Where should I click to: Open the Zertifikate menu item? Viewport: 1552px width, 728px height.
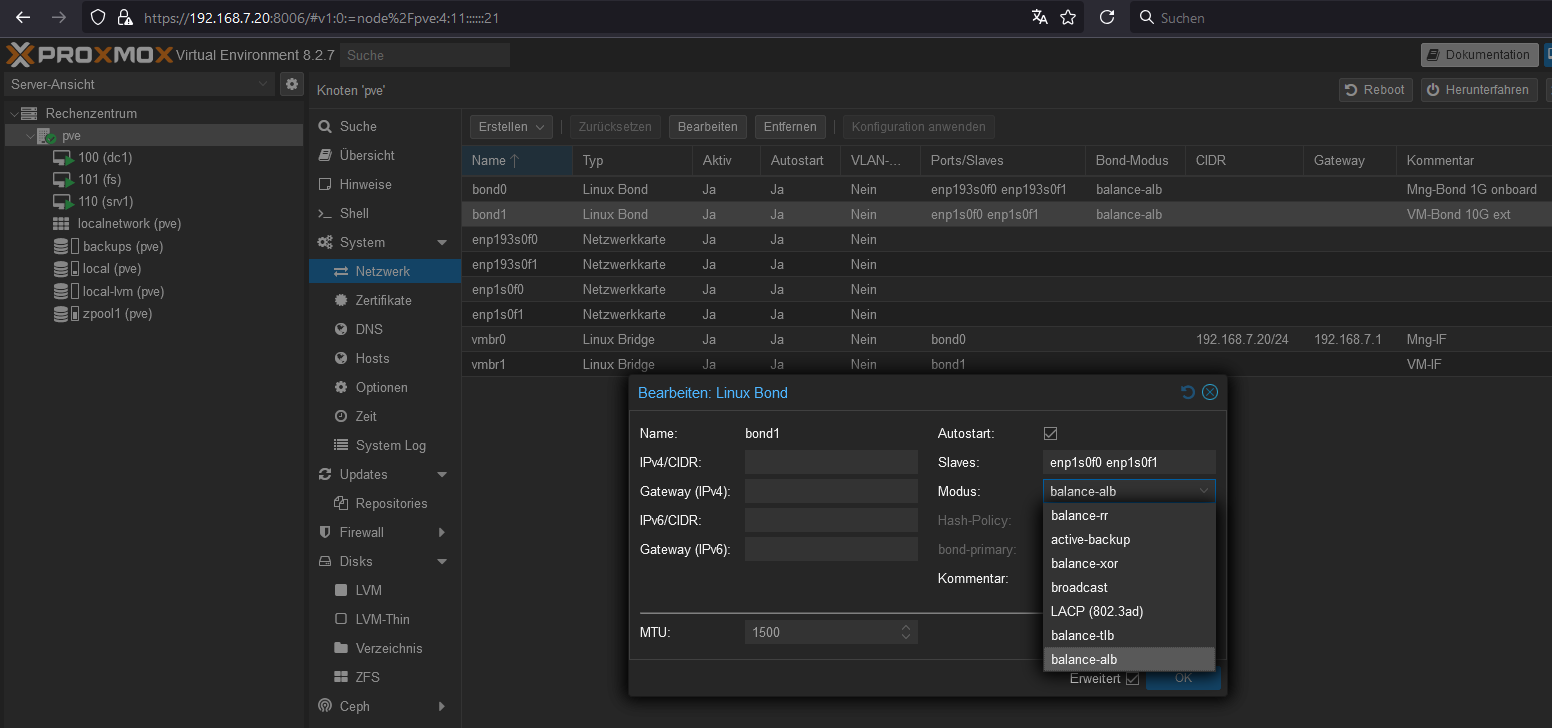[383, 300]
